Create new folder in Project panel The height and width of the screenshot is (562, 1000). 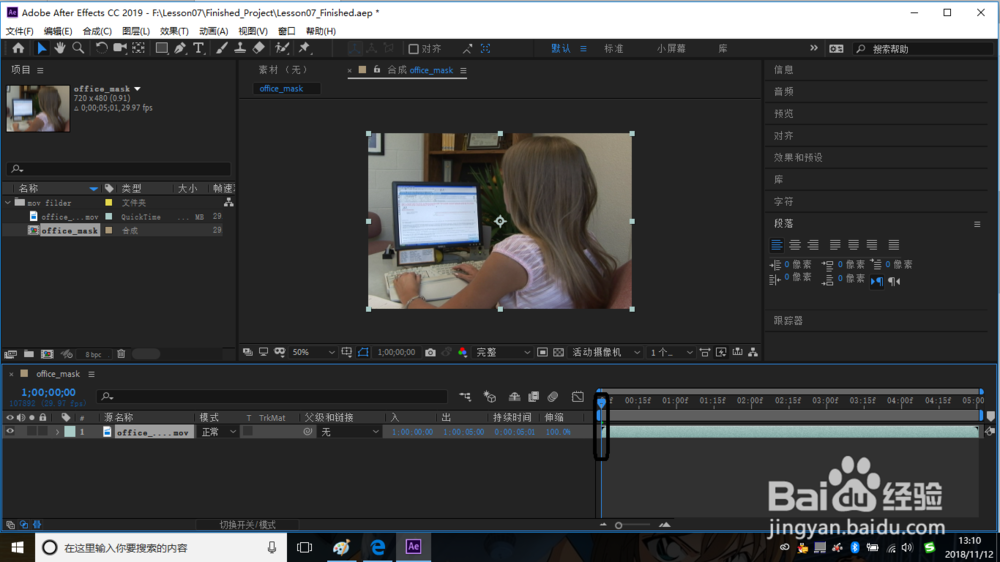29,354
